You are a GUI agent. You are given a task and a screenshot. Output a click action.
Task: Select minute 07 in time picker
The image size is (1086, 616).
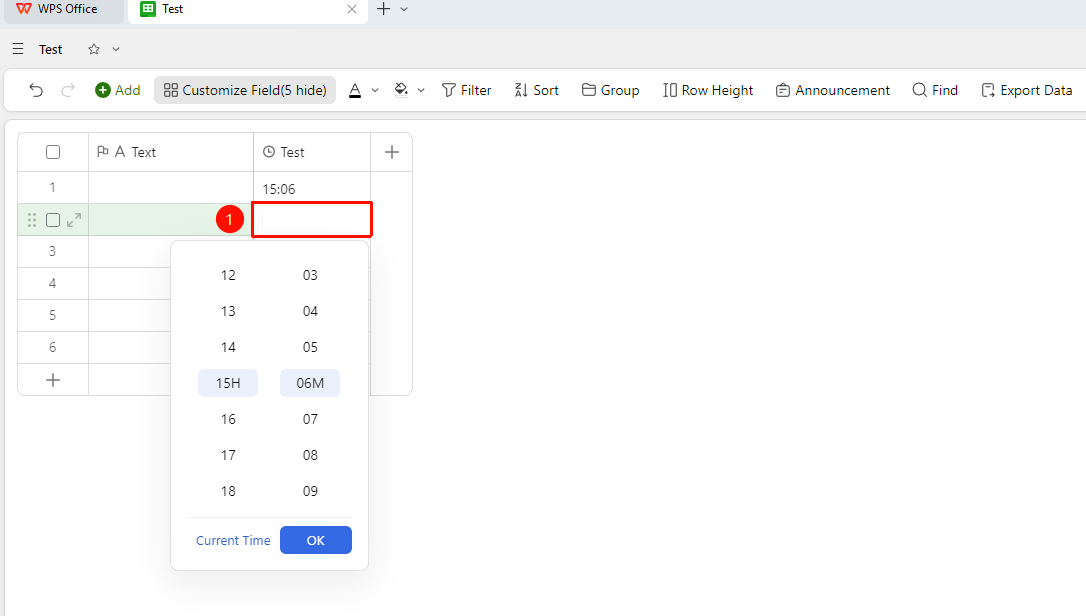[x=310, y=419]
